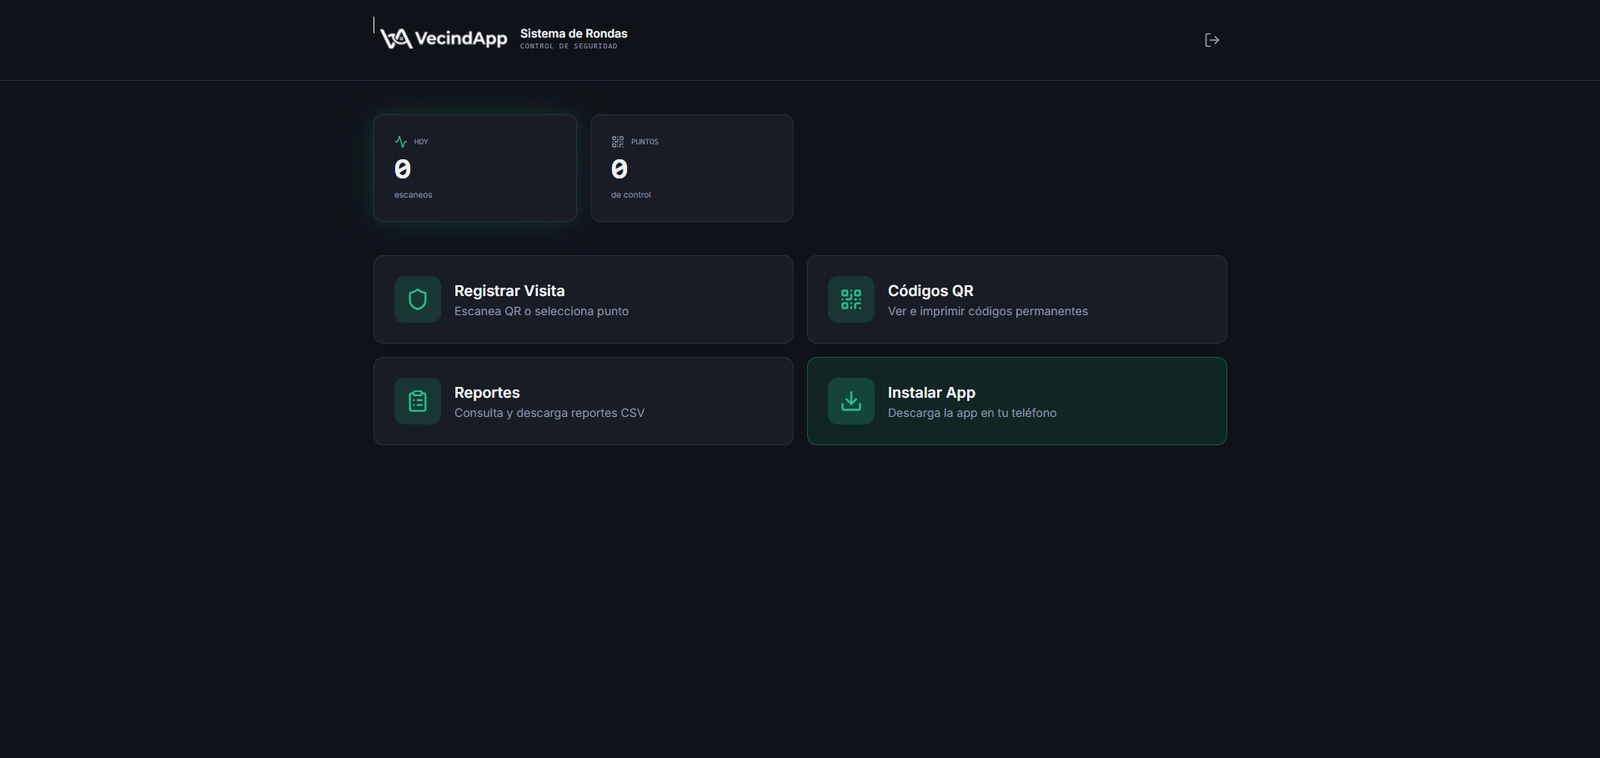Click 'Descarga la app en tu teléfono' text
The image size is (1600, 758).
972,413
